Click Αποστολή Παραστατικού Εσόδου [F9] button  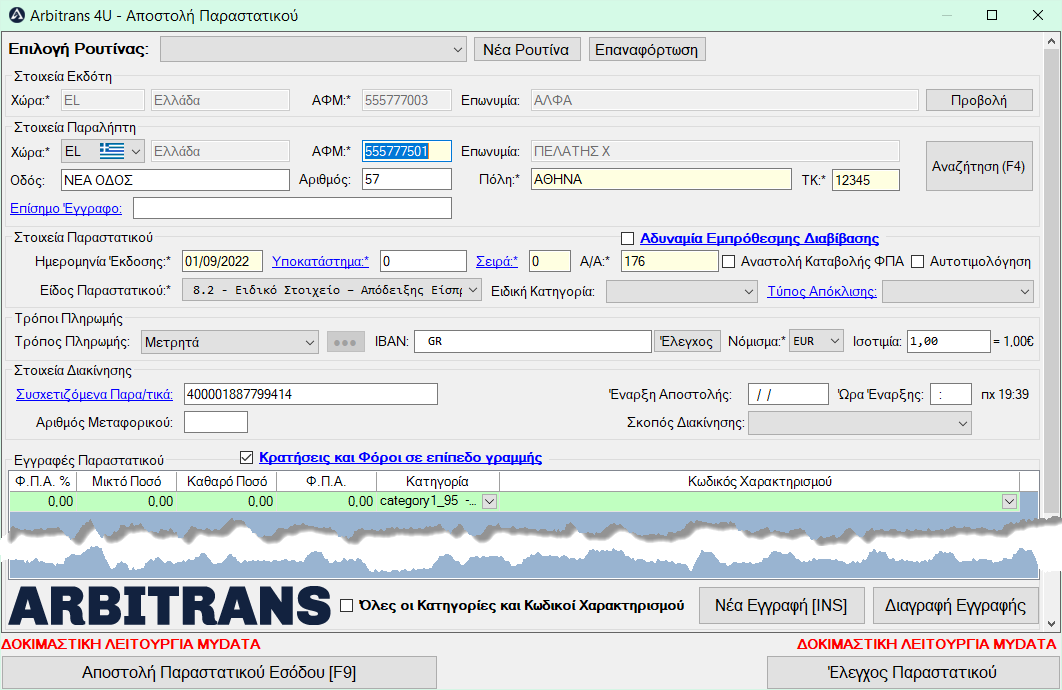(x=219, y=672)
